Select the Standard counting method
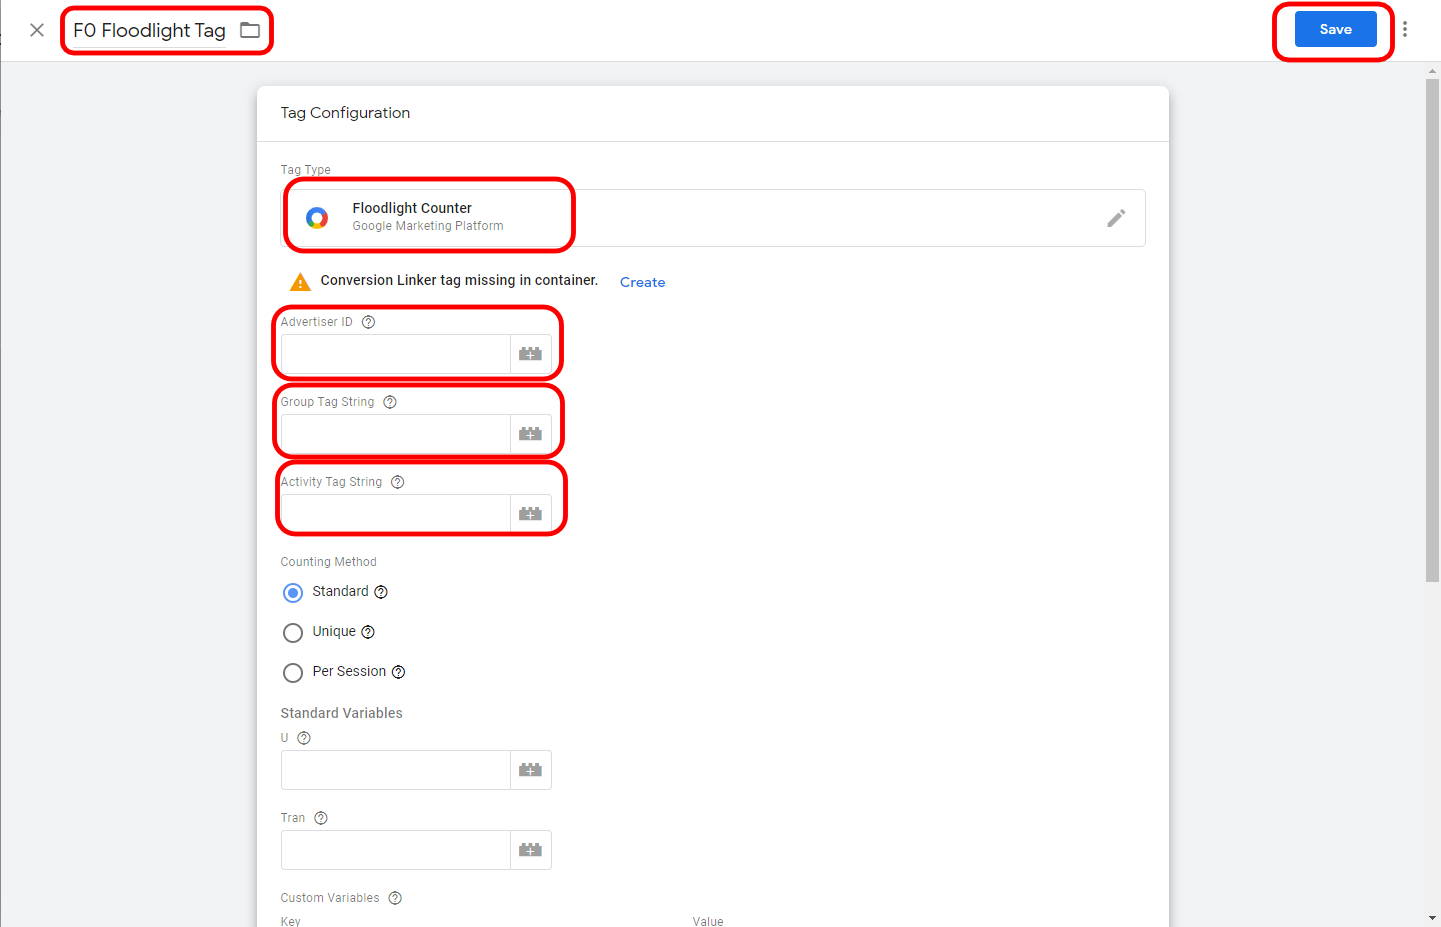The width and height of the screenshot is (1441, 927). click(x=293, y=593)
